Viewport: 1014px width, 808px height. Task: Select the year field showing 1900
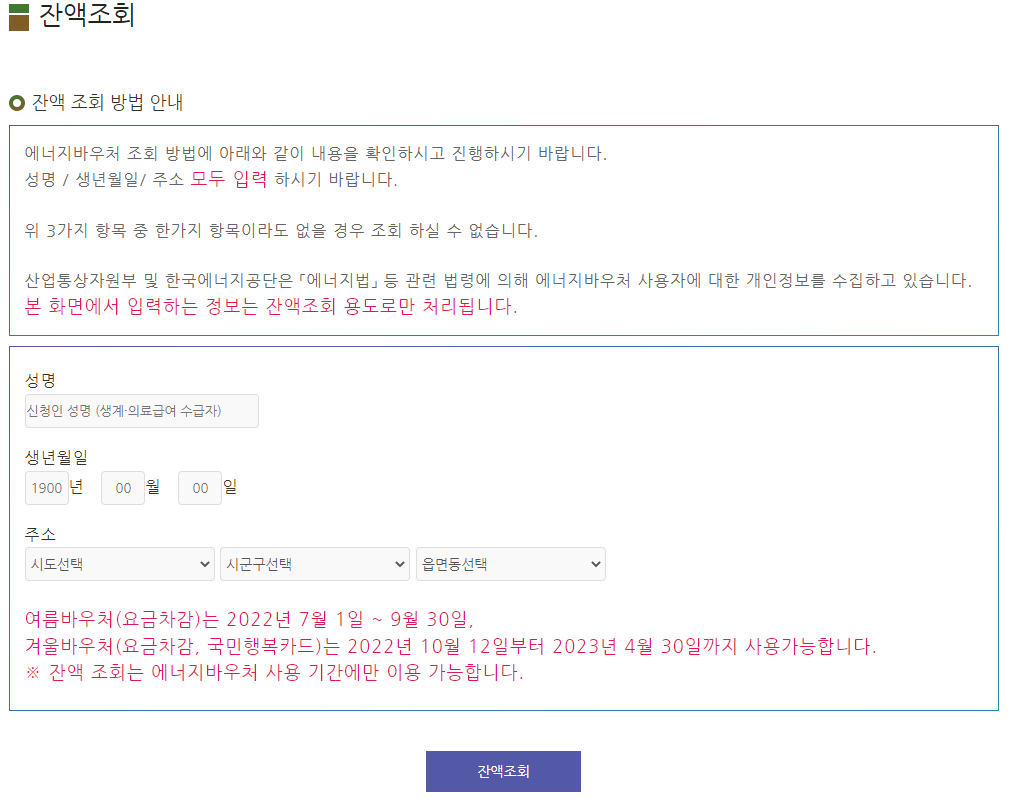(x=46, y=487)
